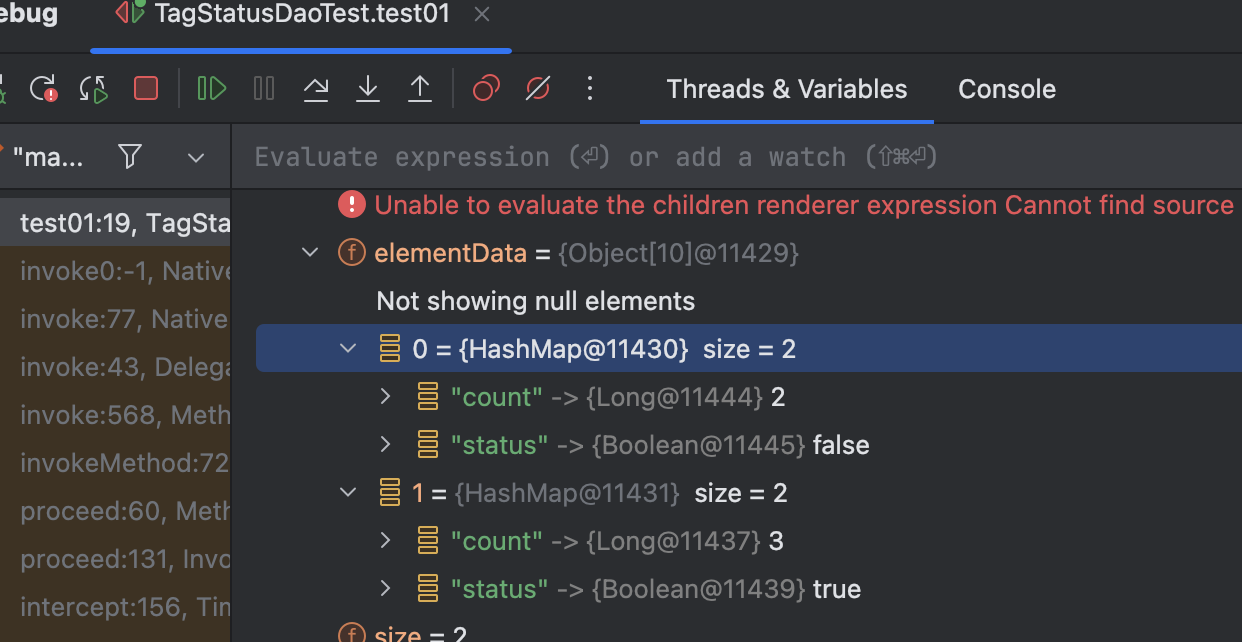Close the TagStatusDaoTest.test01 tab
Screen dimensions: 1242x642
point(481,14)
